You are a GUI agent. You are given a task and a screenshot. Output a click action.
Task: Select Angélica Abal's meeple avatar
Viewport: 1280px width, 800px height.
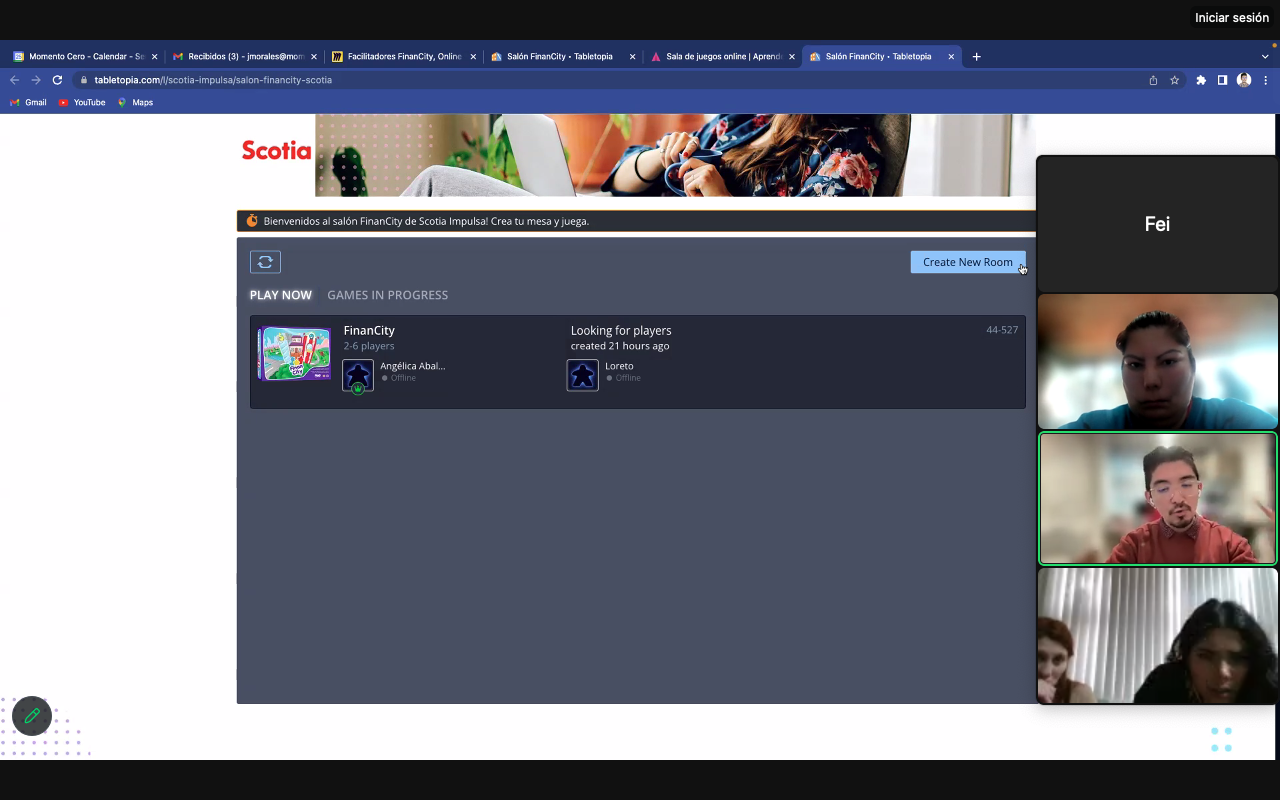click(x=358, y=375)
